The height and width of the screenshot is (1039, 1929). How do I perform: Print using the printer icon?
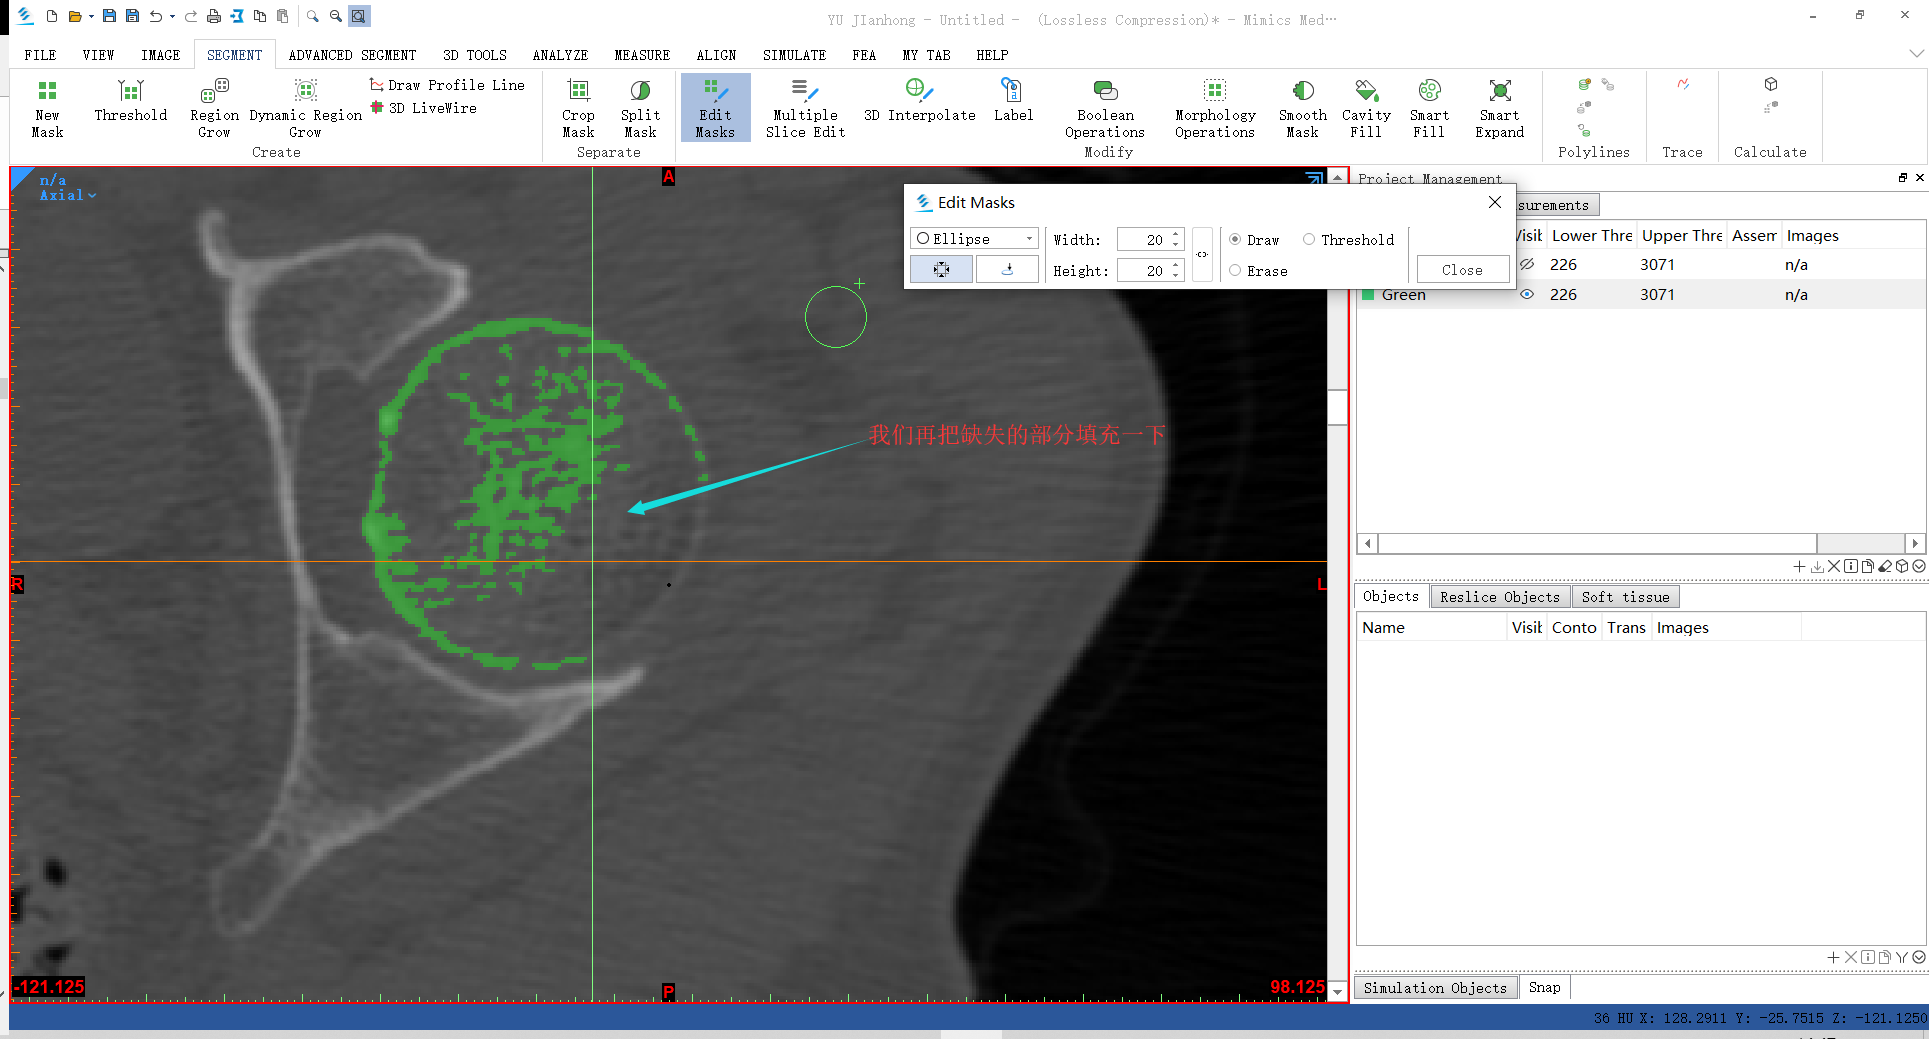pyautogui.click(x=213, y=16)
